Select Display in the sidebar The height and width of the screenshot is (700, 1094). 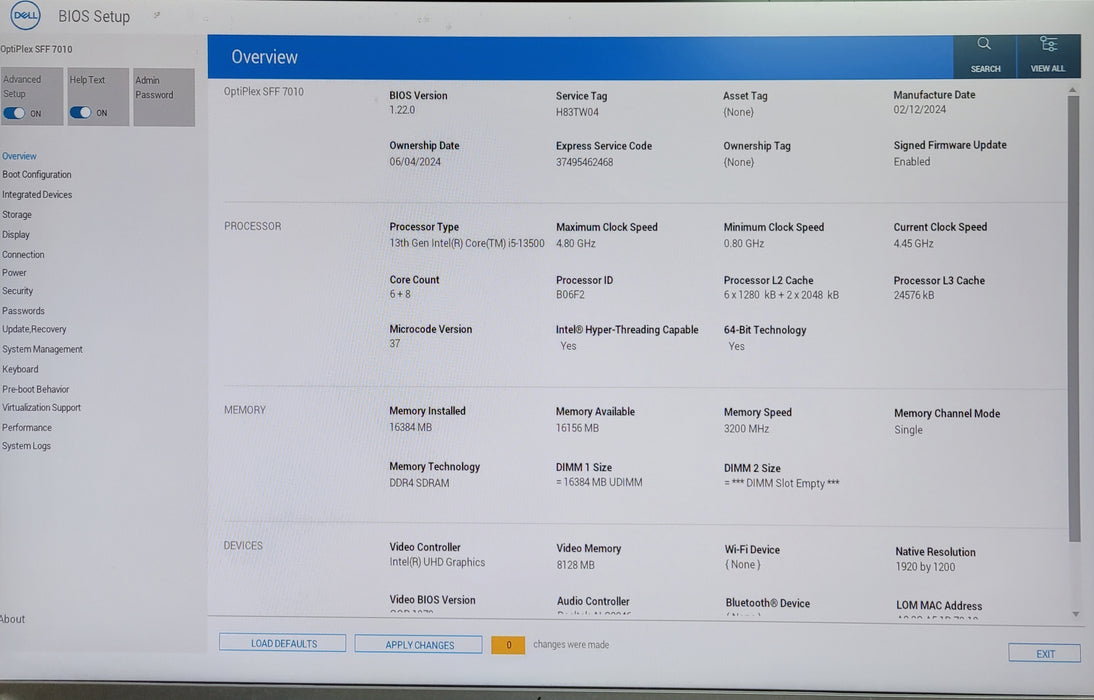(x=15, y=234)
